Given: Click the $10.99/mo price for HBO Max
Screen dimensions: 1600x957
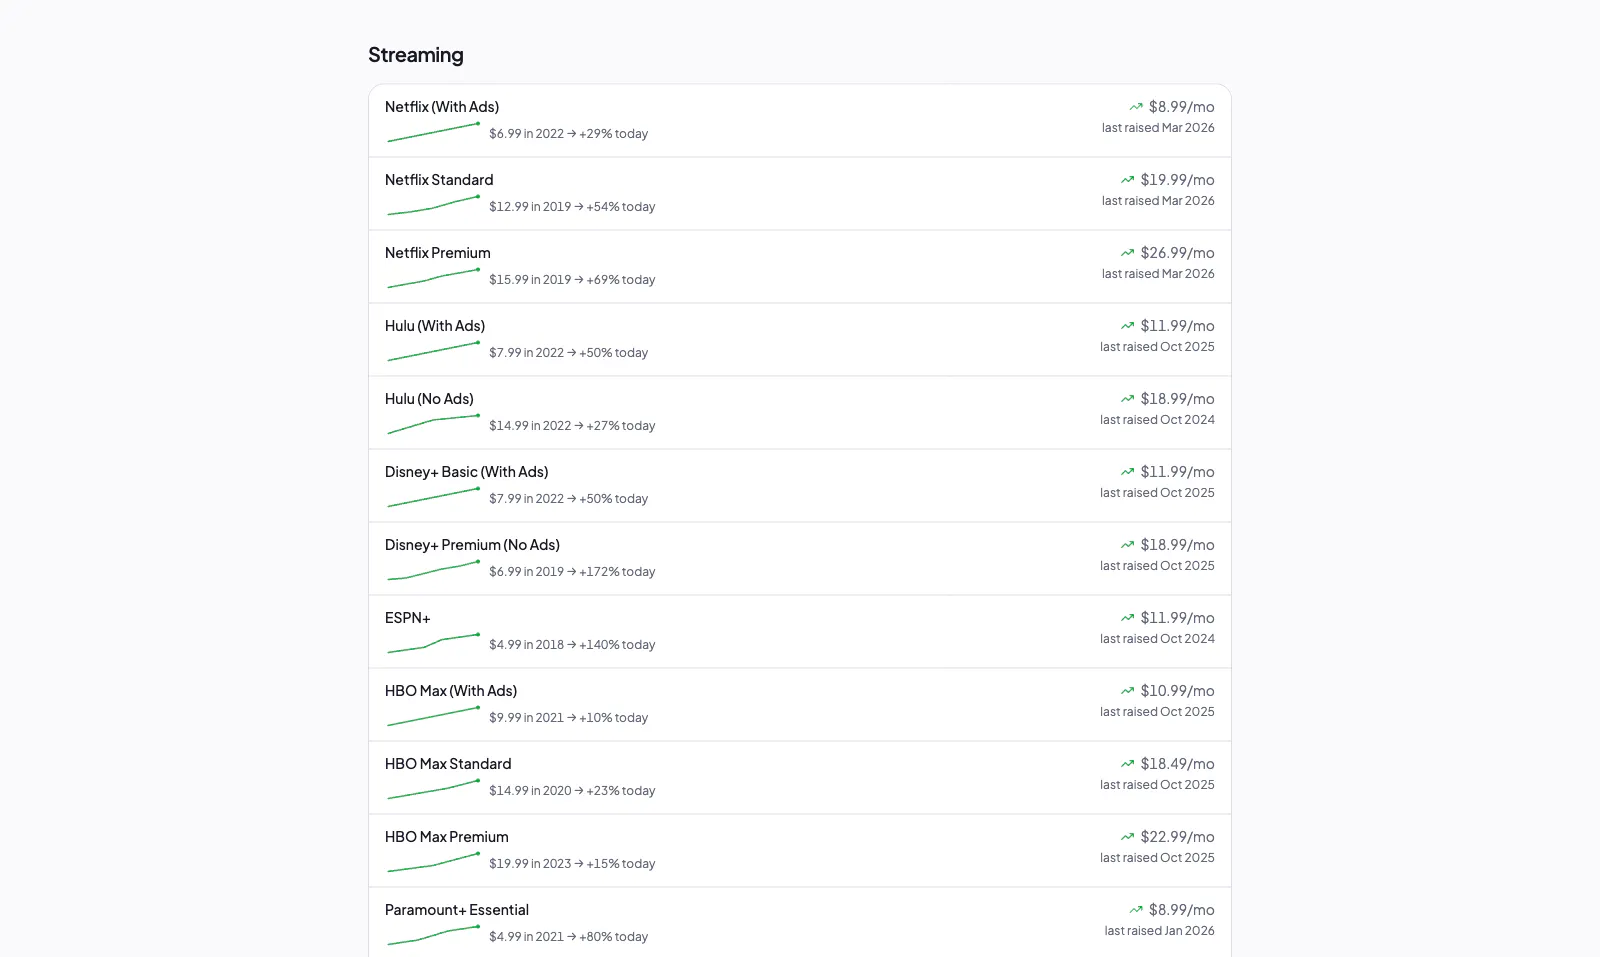Looking at the screenshot, I should [x=1177, y=691].
